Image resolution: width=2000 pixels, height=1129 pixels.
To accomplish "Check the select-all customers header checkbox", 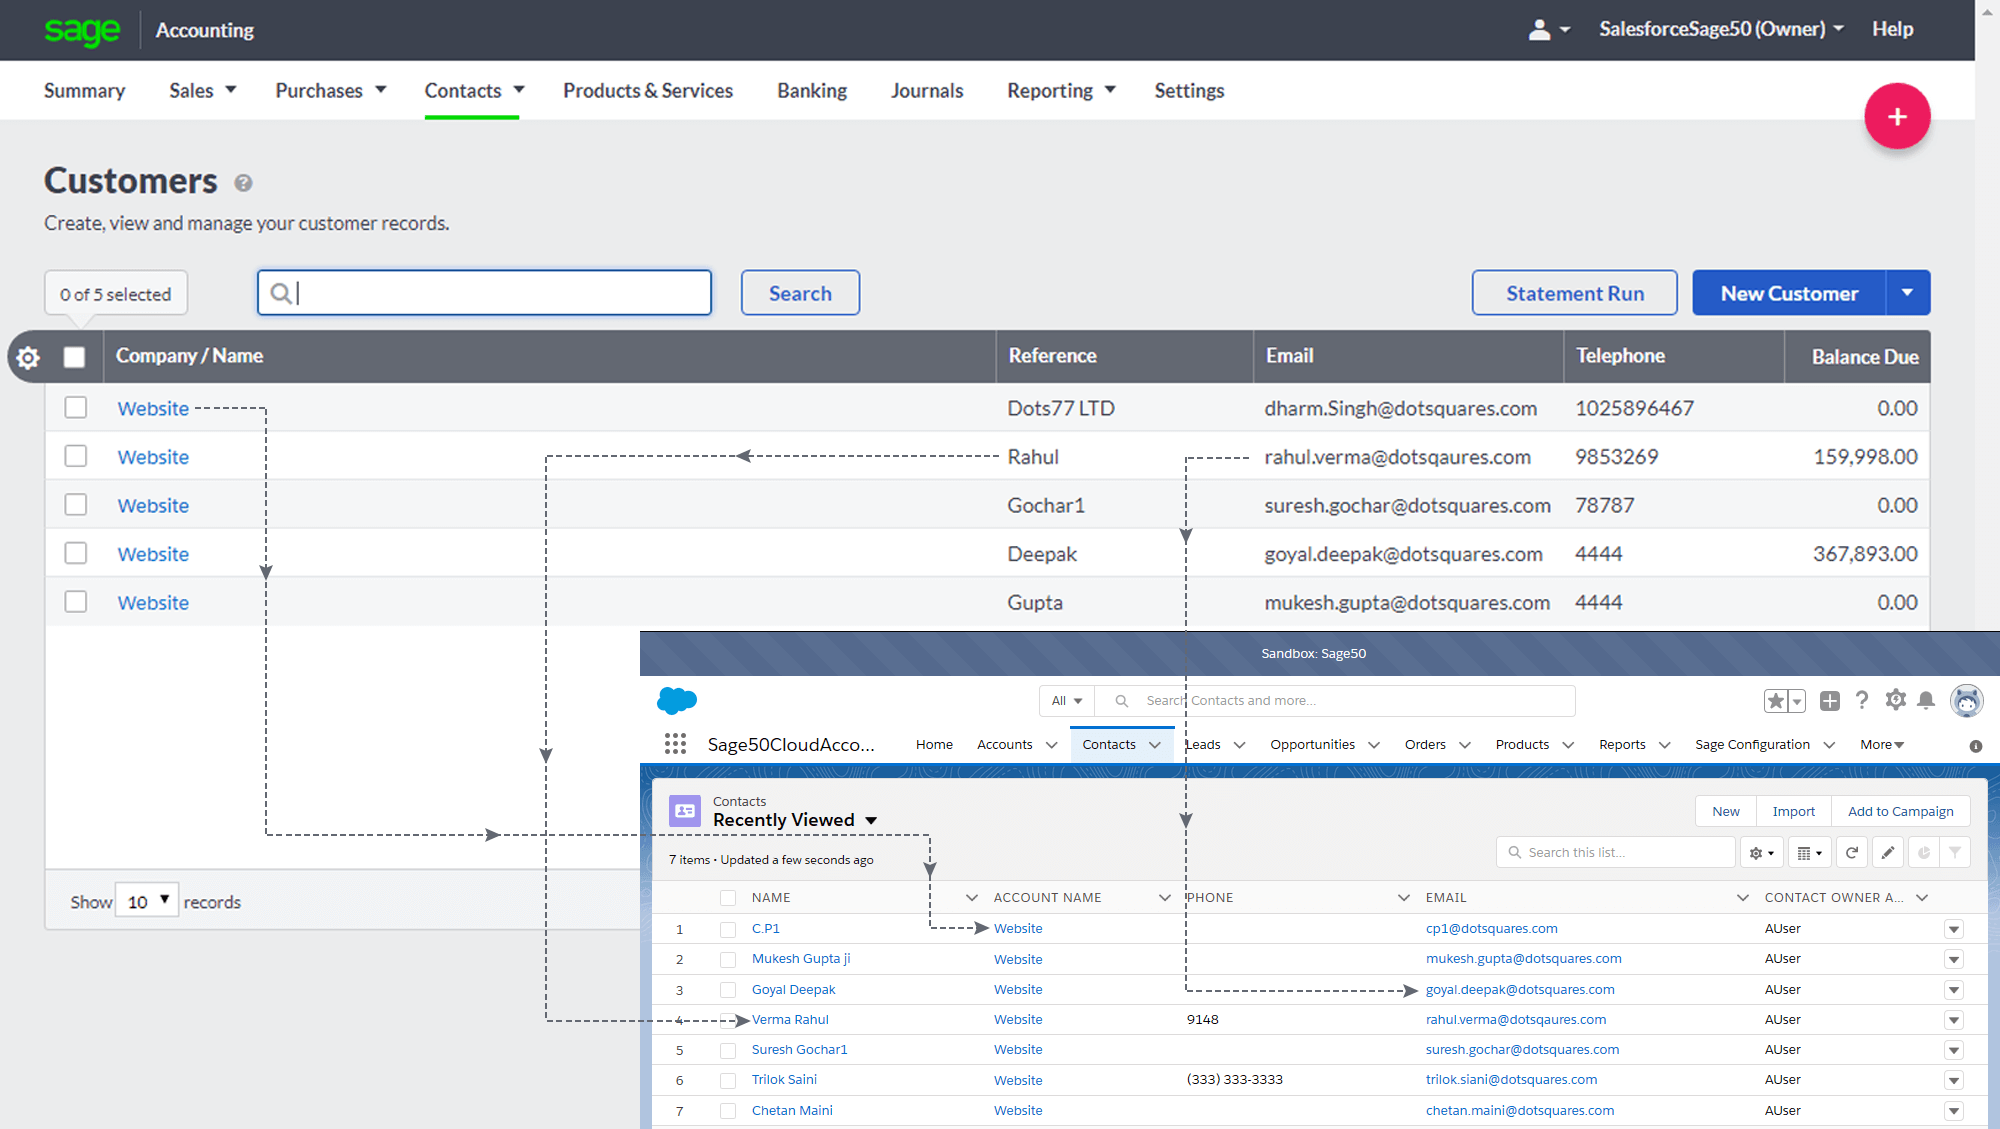I will click(74, 357).
